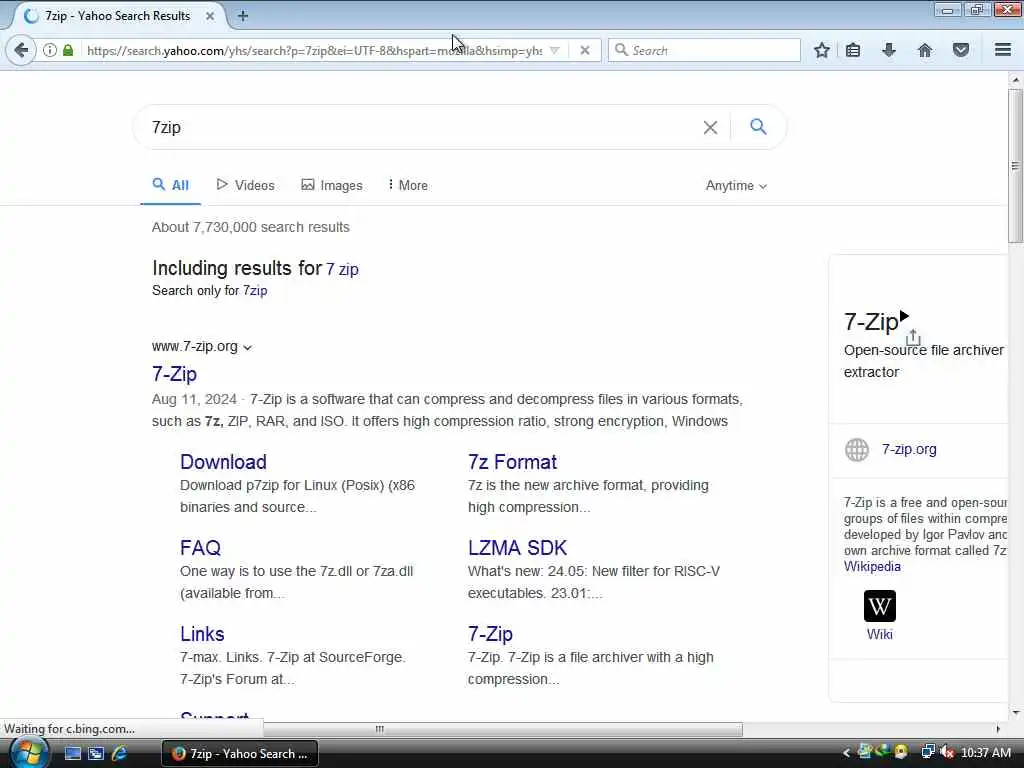Open the Download sublink
Image resolution: width=1024 pixels, height=768 pixels.
pyautogui.click(x=223, y=462)
